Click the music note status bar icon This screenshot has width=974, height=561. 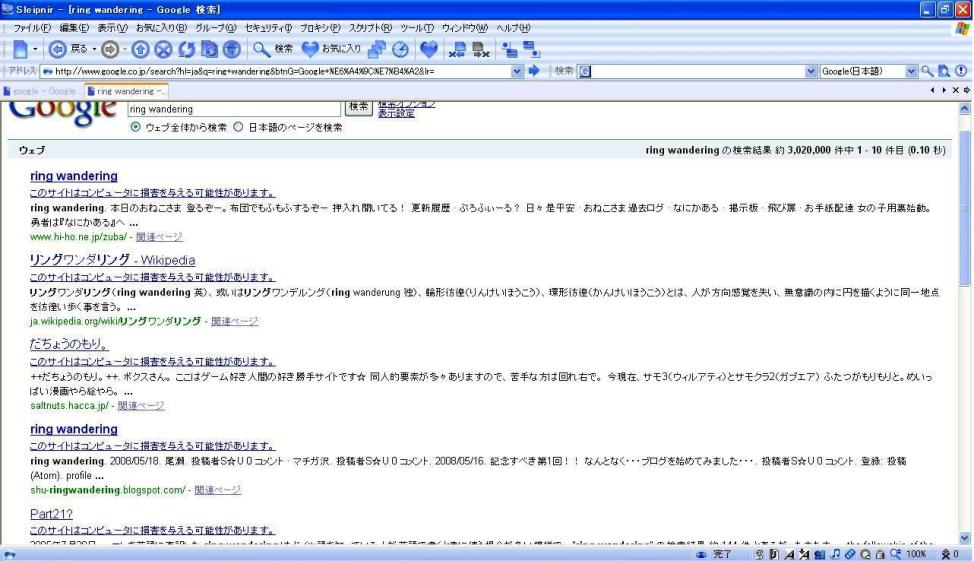click(x=835, y=554)
